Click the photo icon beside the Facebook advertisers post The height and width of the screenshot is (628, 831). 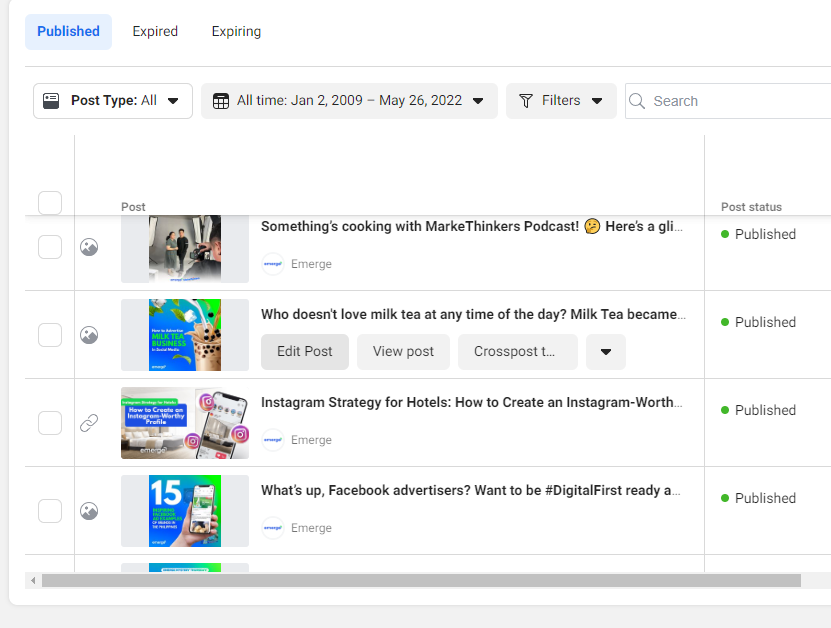[89, 511]
